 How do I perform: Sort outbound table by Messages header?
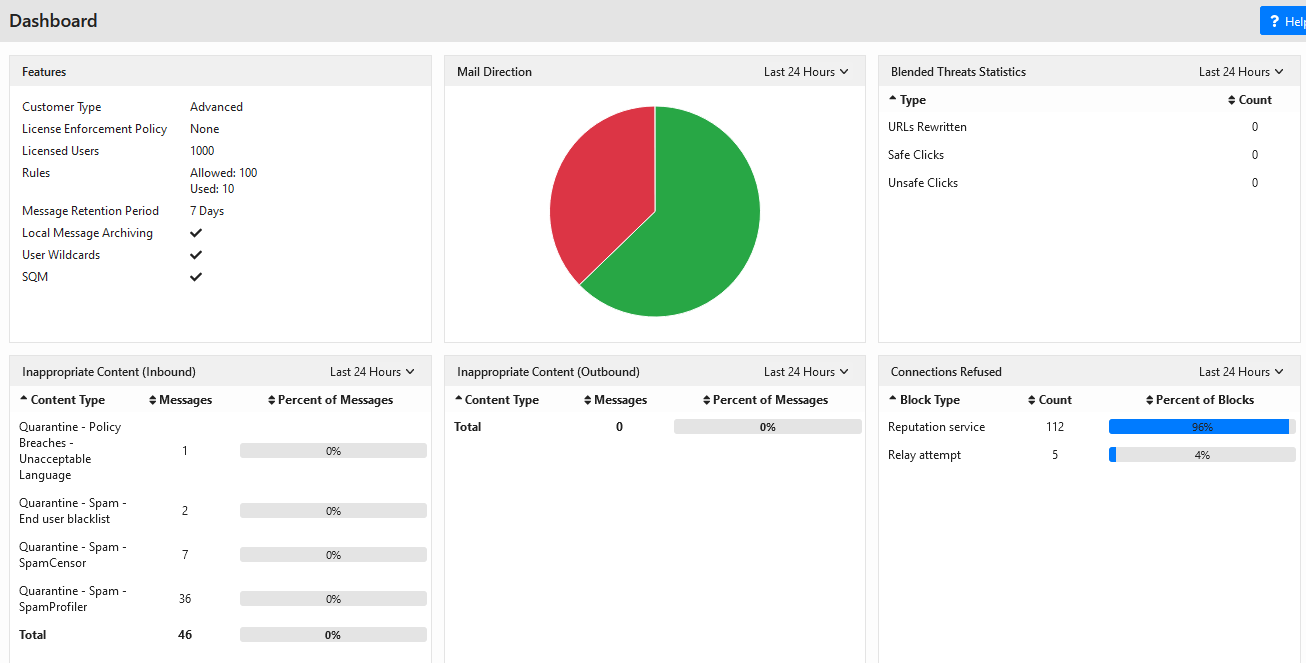(614, 400)
